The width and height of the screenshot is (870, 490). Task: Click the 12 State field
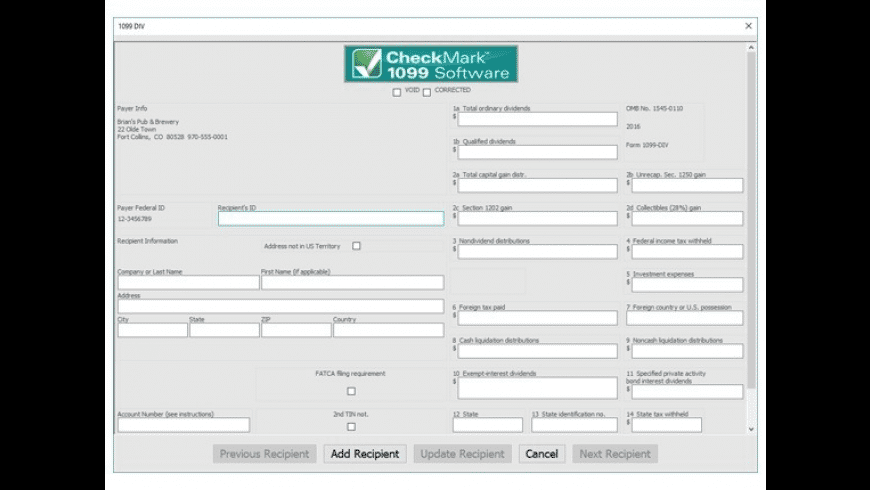(x=488, y=425)
